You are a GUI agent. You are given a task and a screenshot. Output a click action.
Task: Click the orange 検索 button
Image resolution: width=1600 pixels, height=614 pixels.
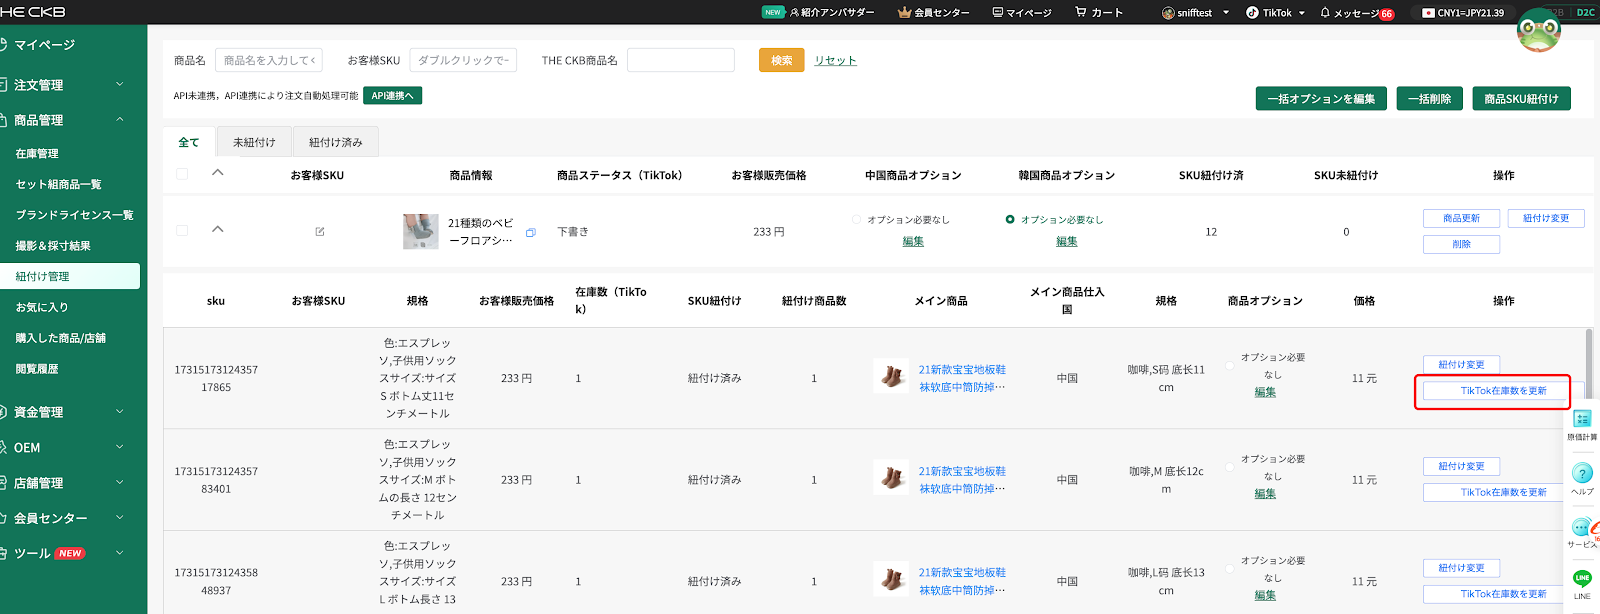pyautogui.click(x=781, y=60)
